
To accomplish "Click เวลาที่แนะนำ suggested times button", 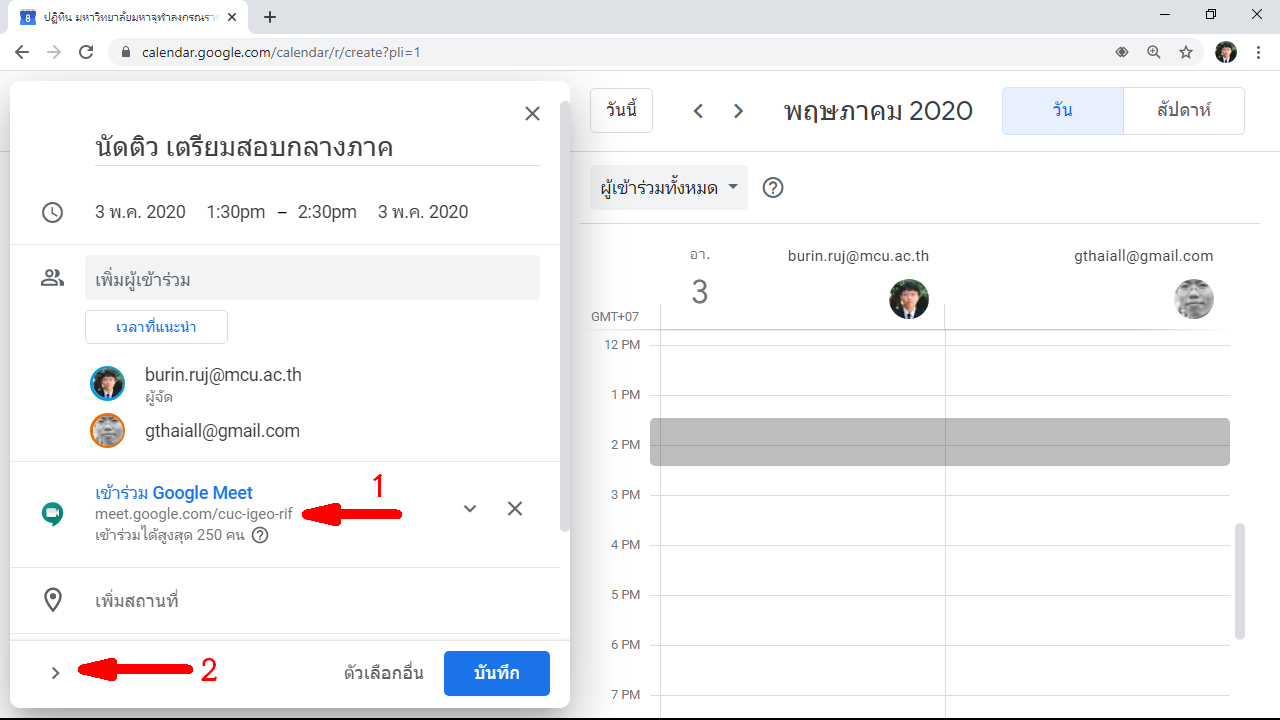I will click(156, 327).
